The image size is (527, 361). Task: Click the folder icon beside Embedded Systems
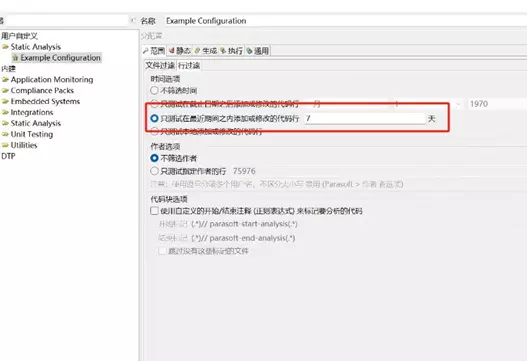click(x=5, y=102)
